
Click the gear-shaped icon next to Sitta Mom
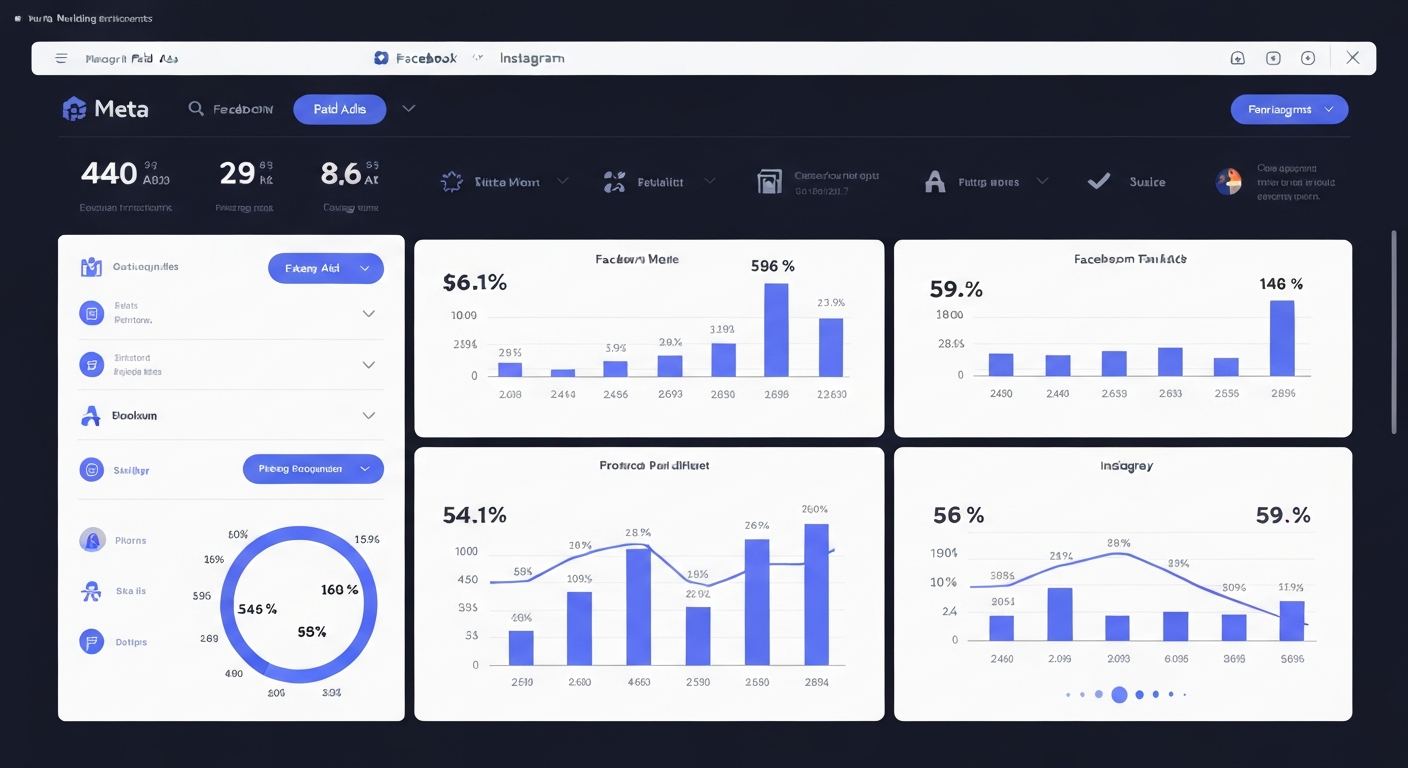point(452,182)
